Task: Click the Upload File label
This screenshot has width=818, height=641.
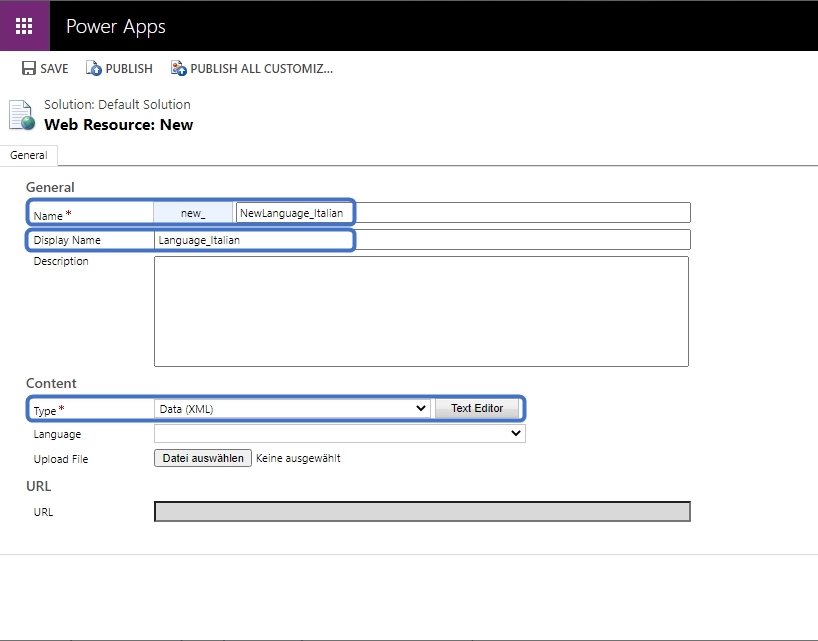Action: pos(61,459)
